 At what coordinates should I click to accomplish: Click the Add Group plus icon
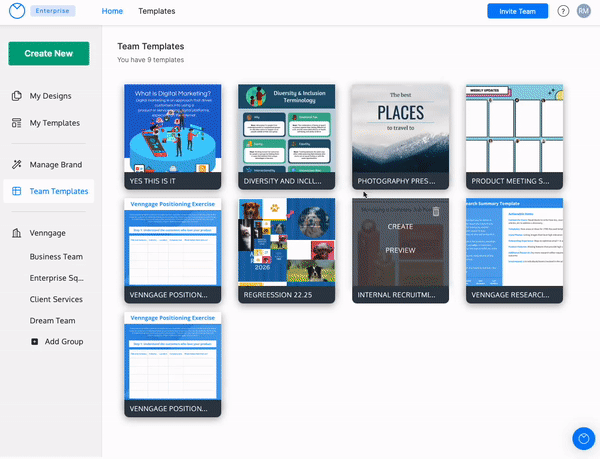pos(36,342)
